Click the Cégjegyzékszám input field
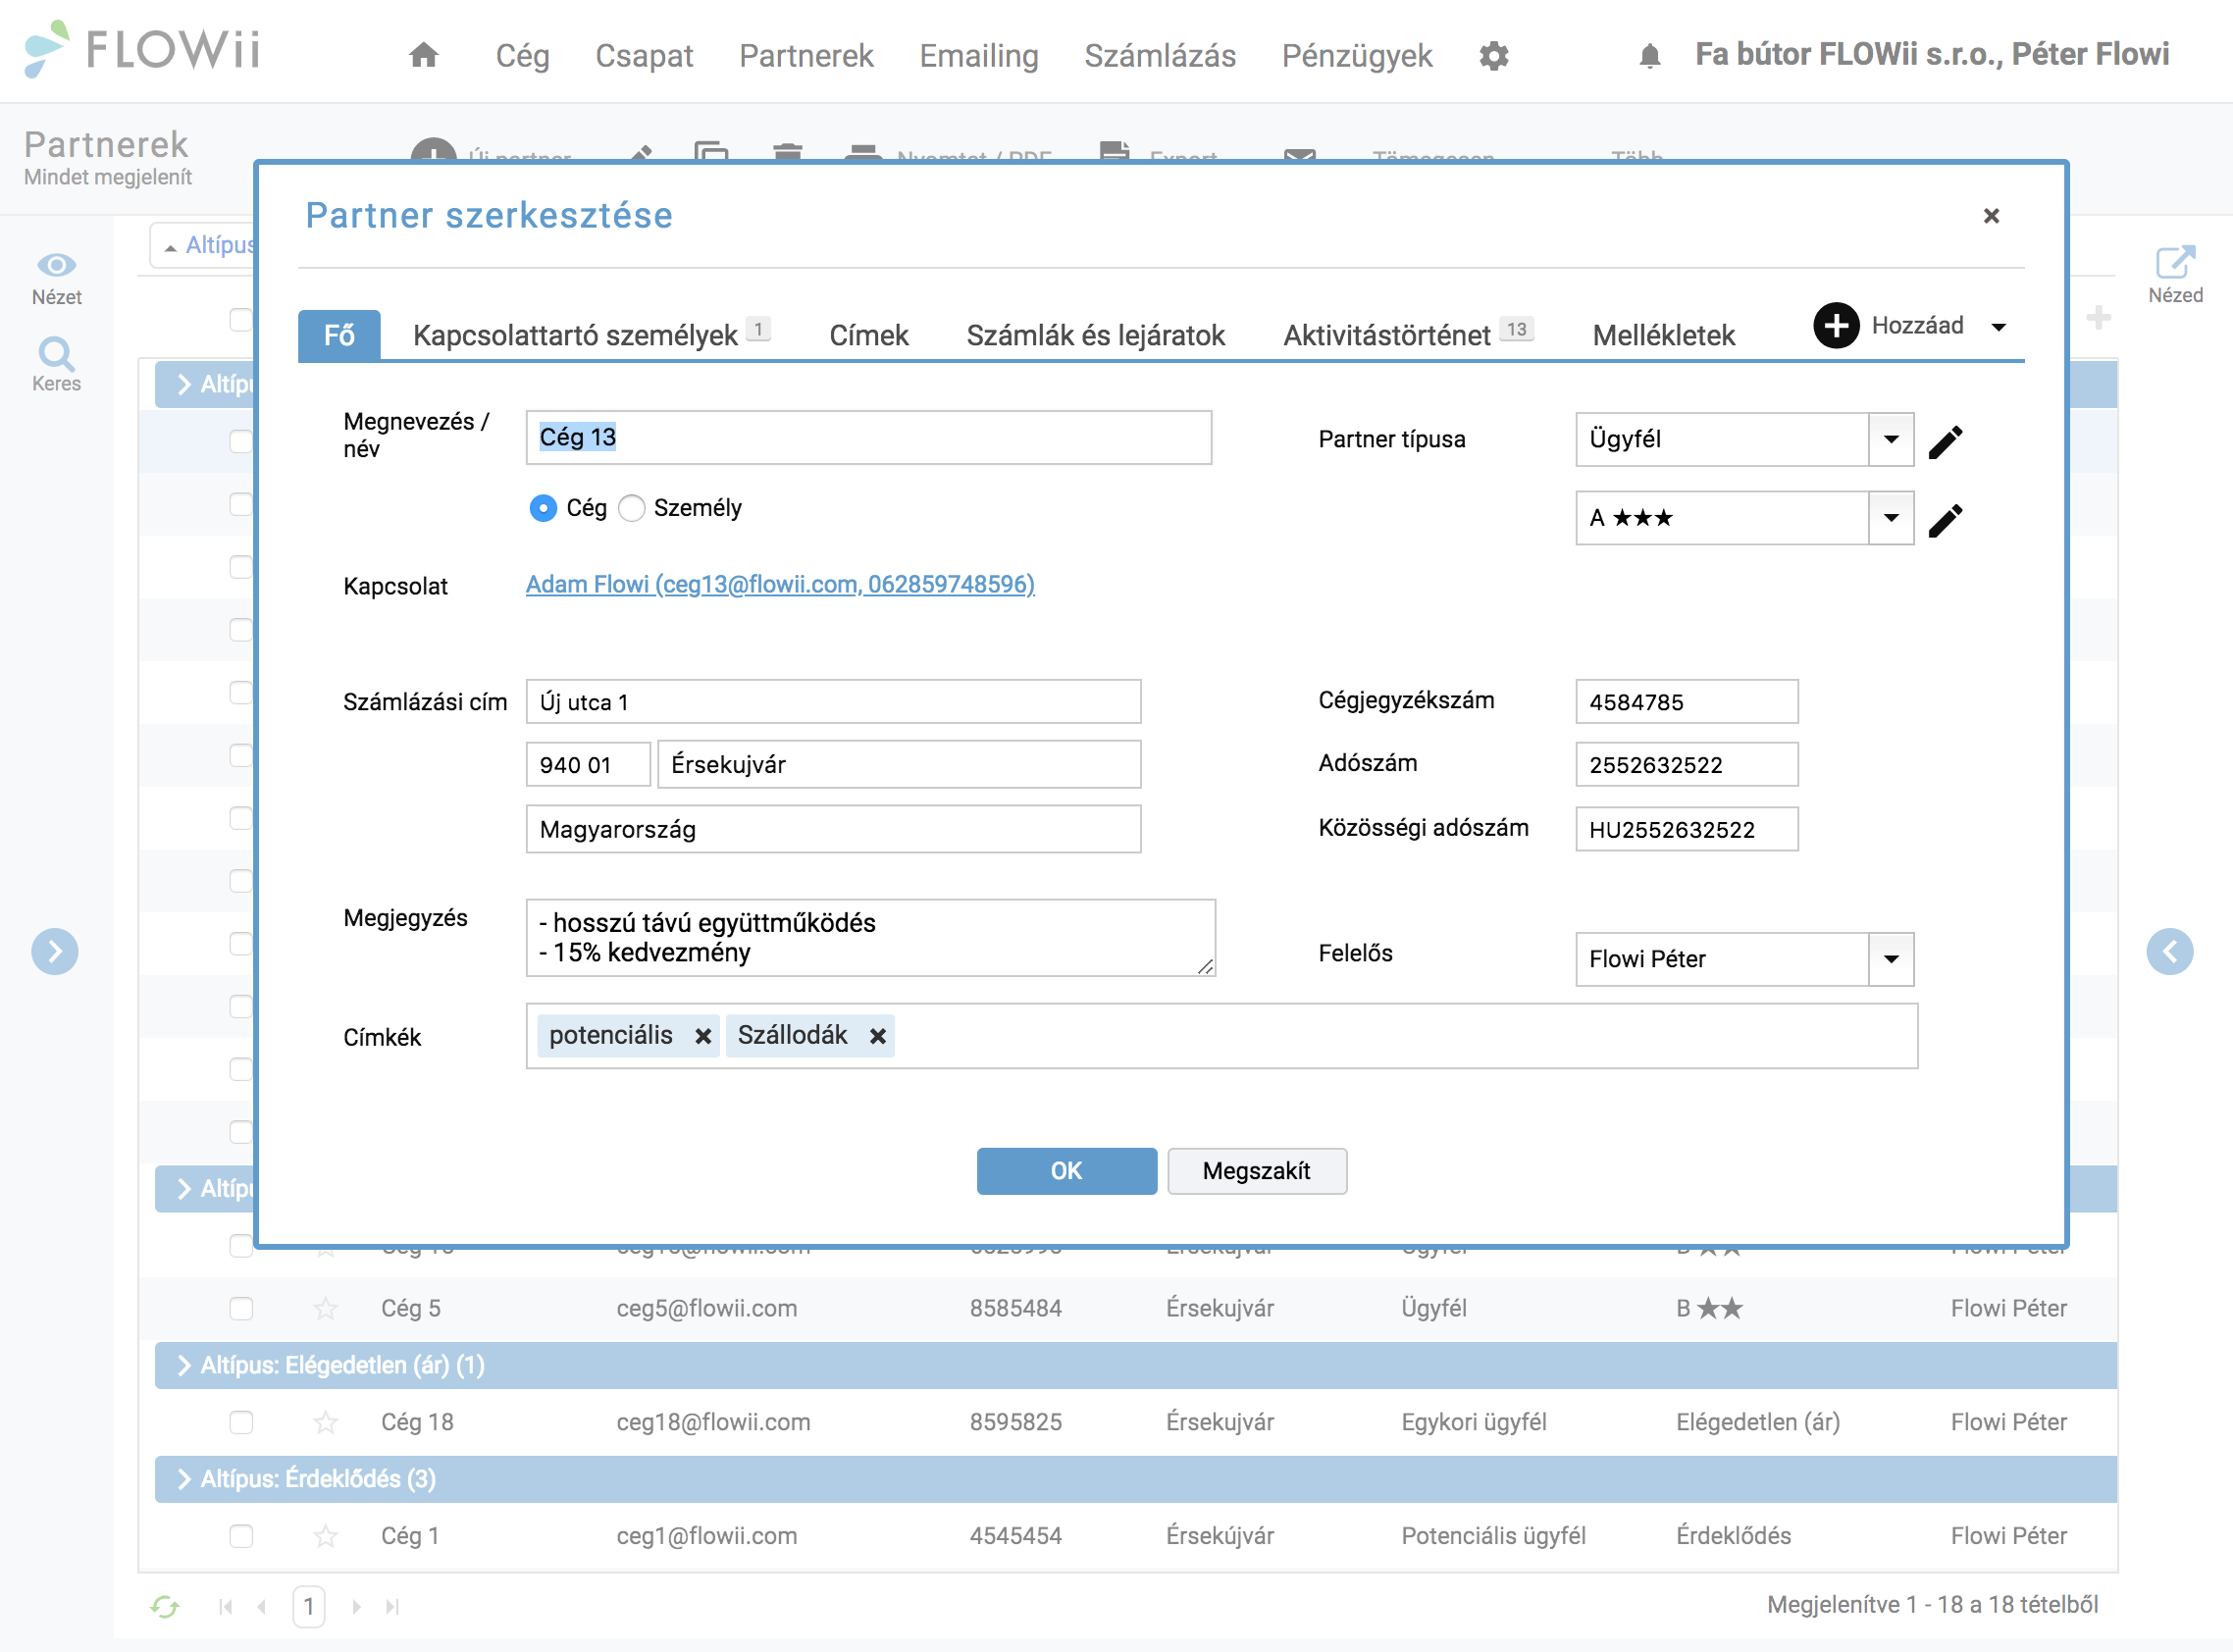Viewport: 2233px width, 1652px height. click(1686, 702)
